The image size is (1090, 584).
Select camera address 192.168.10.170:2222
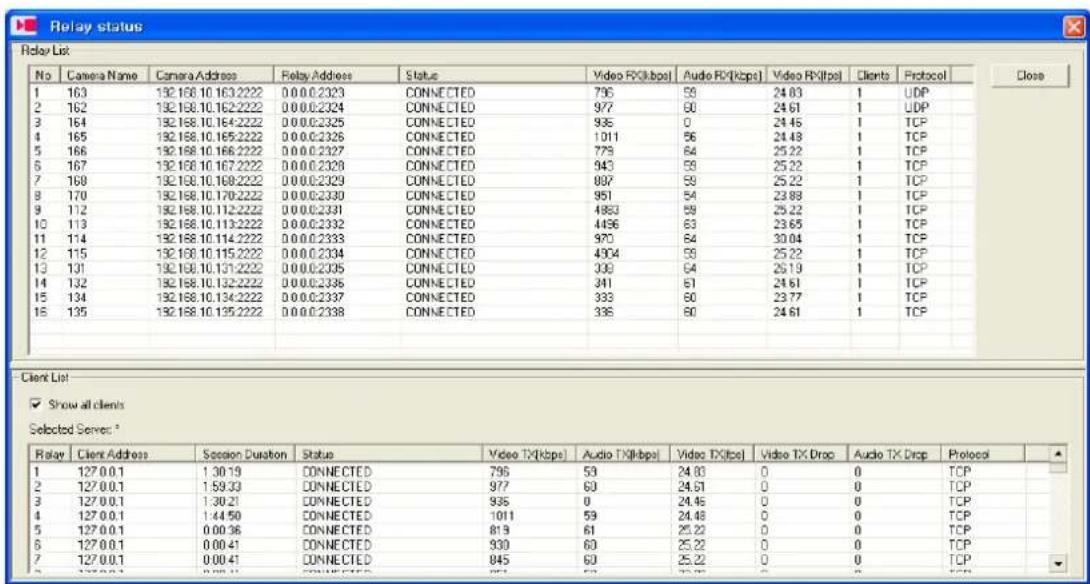click(x=209, y=194)
